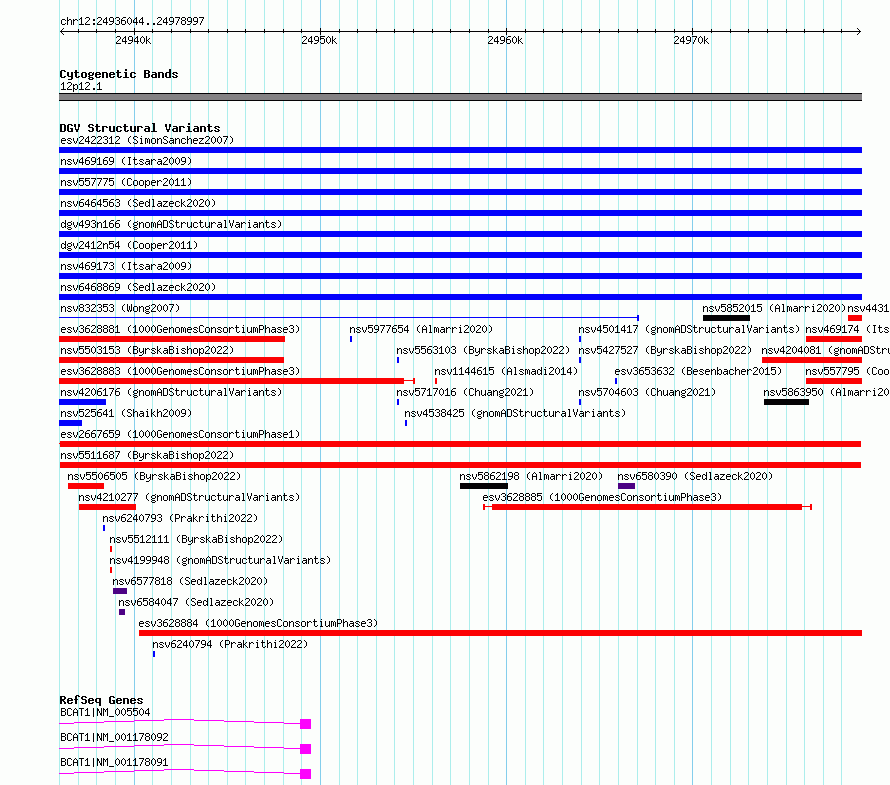The width and height of the screenshot is (890, 785).
Task: Open nsv4199948 (gnomADStructuralVariants) label
Action: point(220,560)
